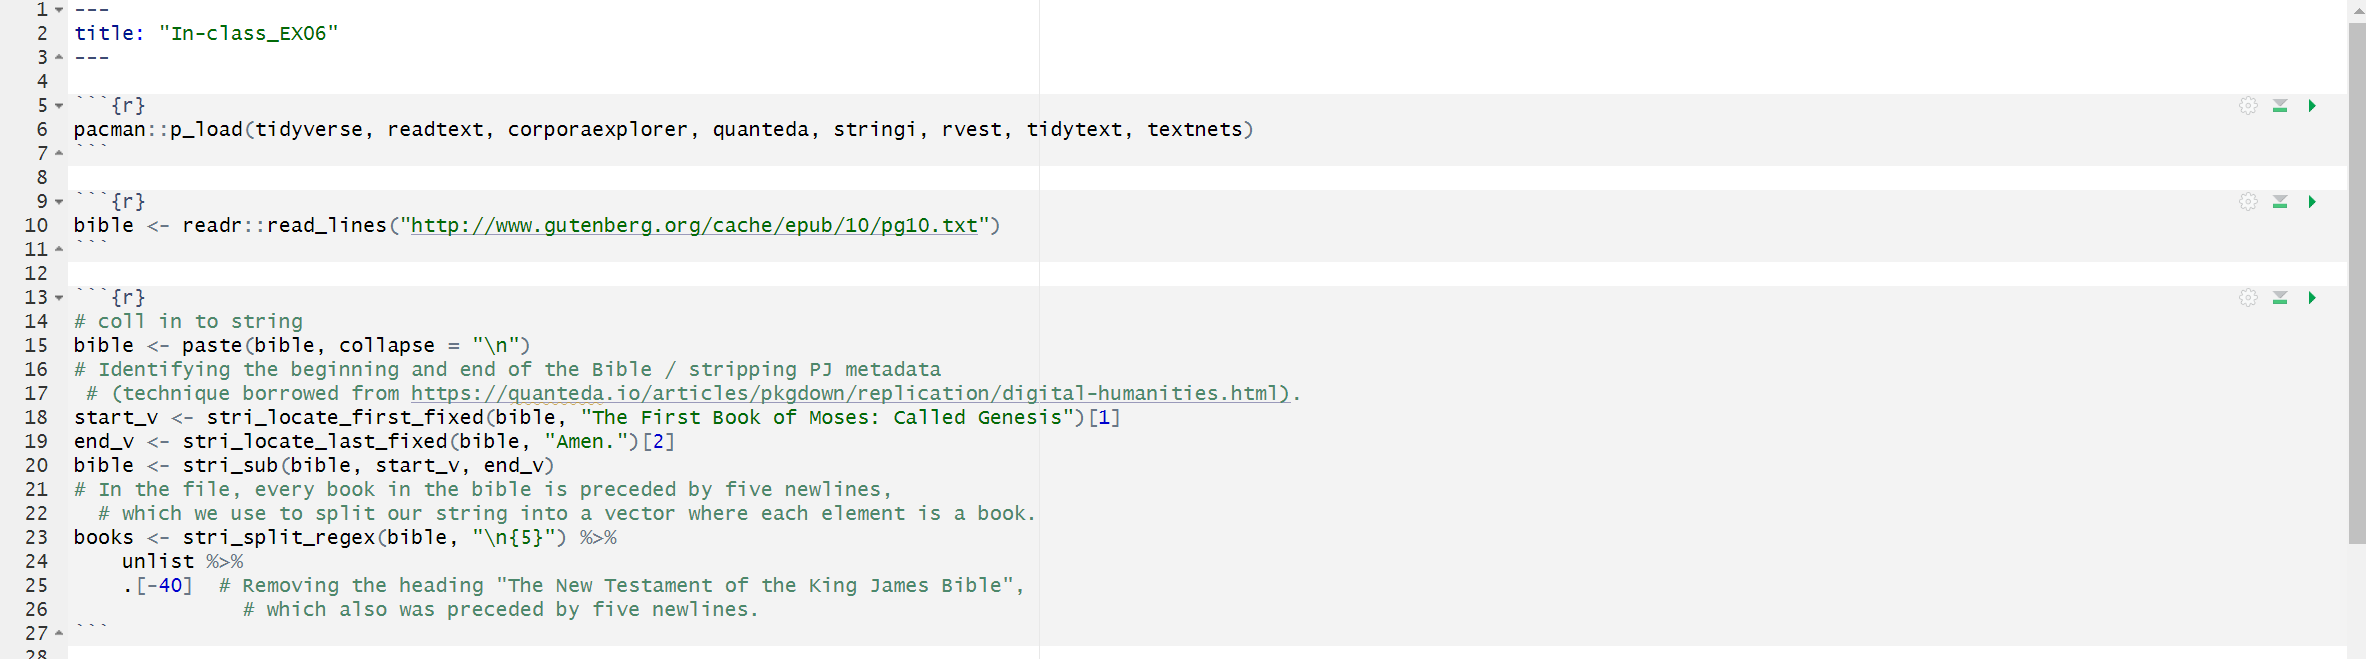
Task: Run the bible read_lines code chunk
Action: (2312, 202)
